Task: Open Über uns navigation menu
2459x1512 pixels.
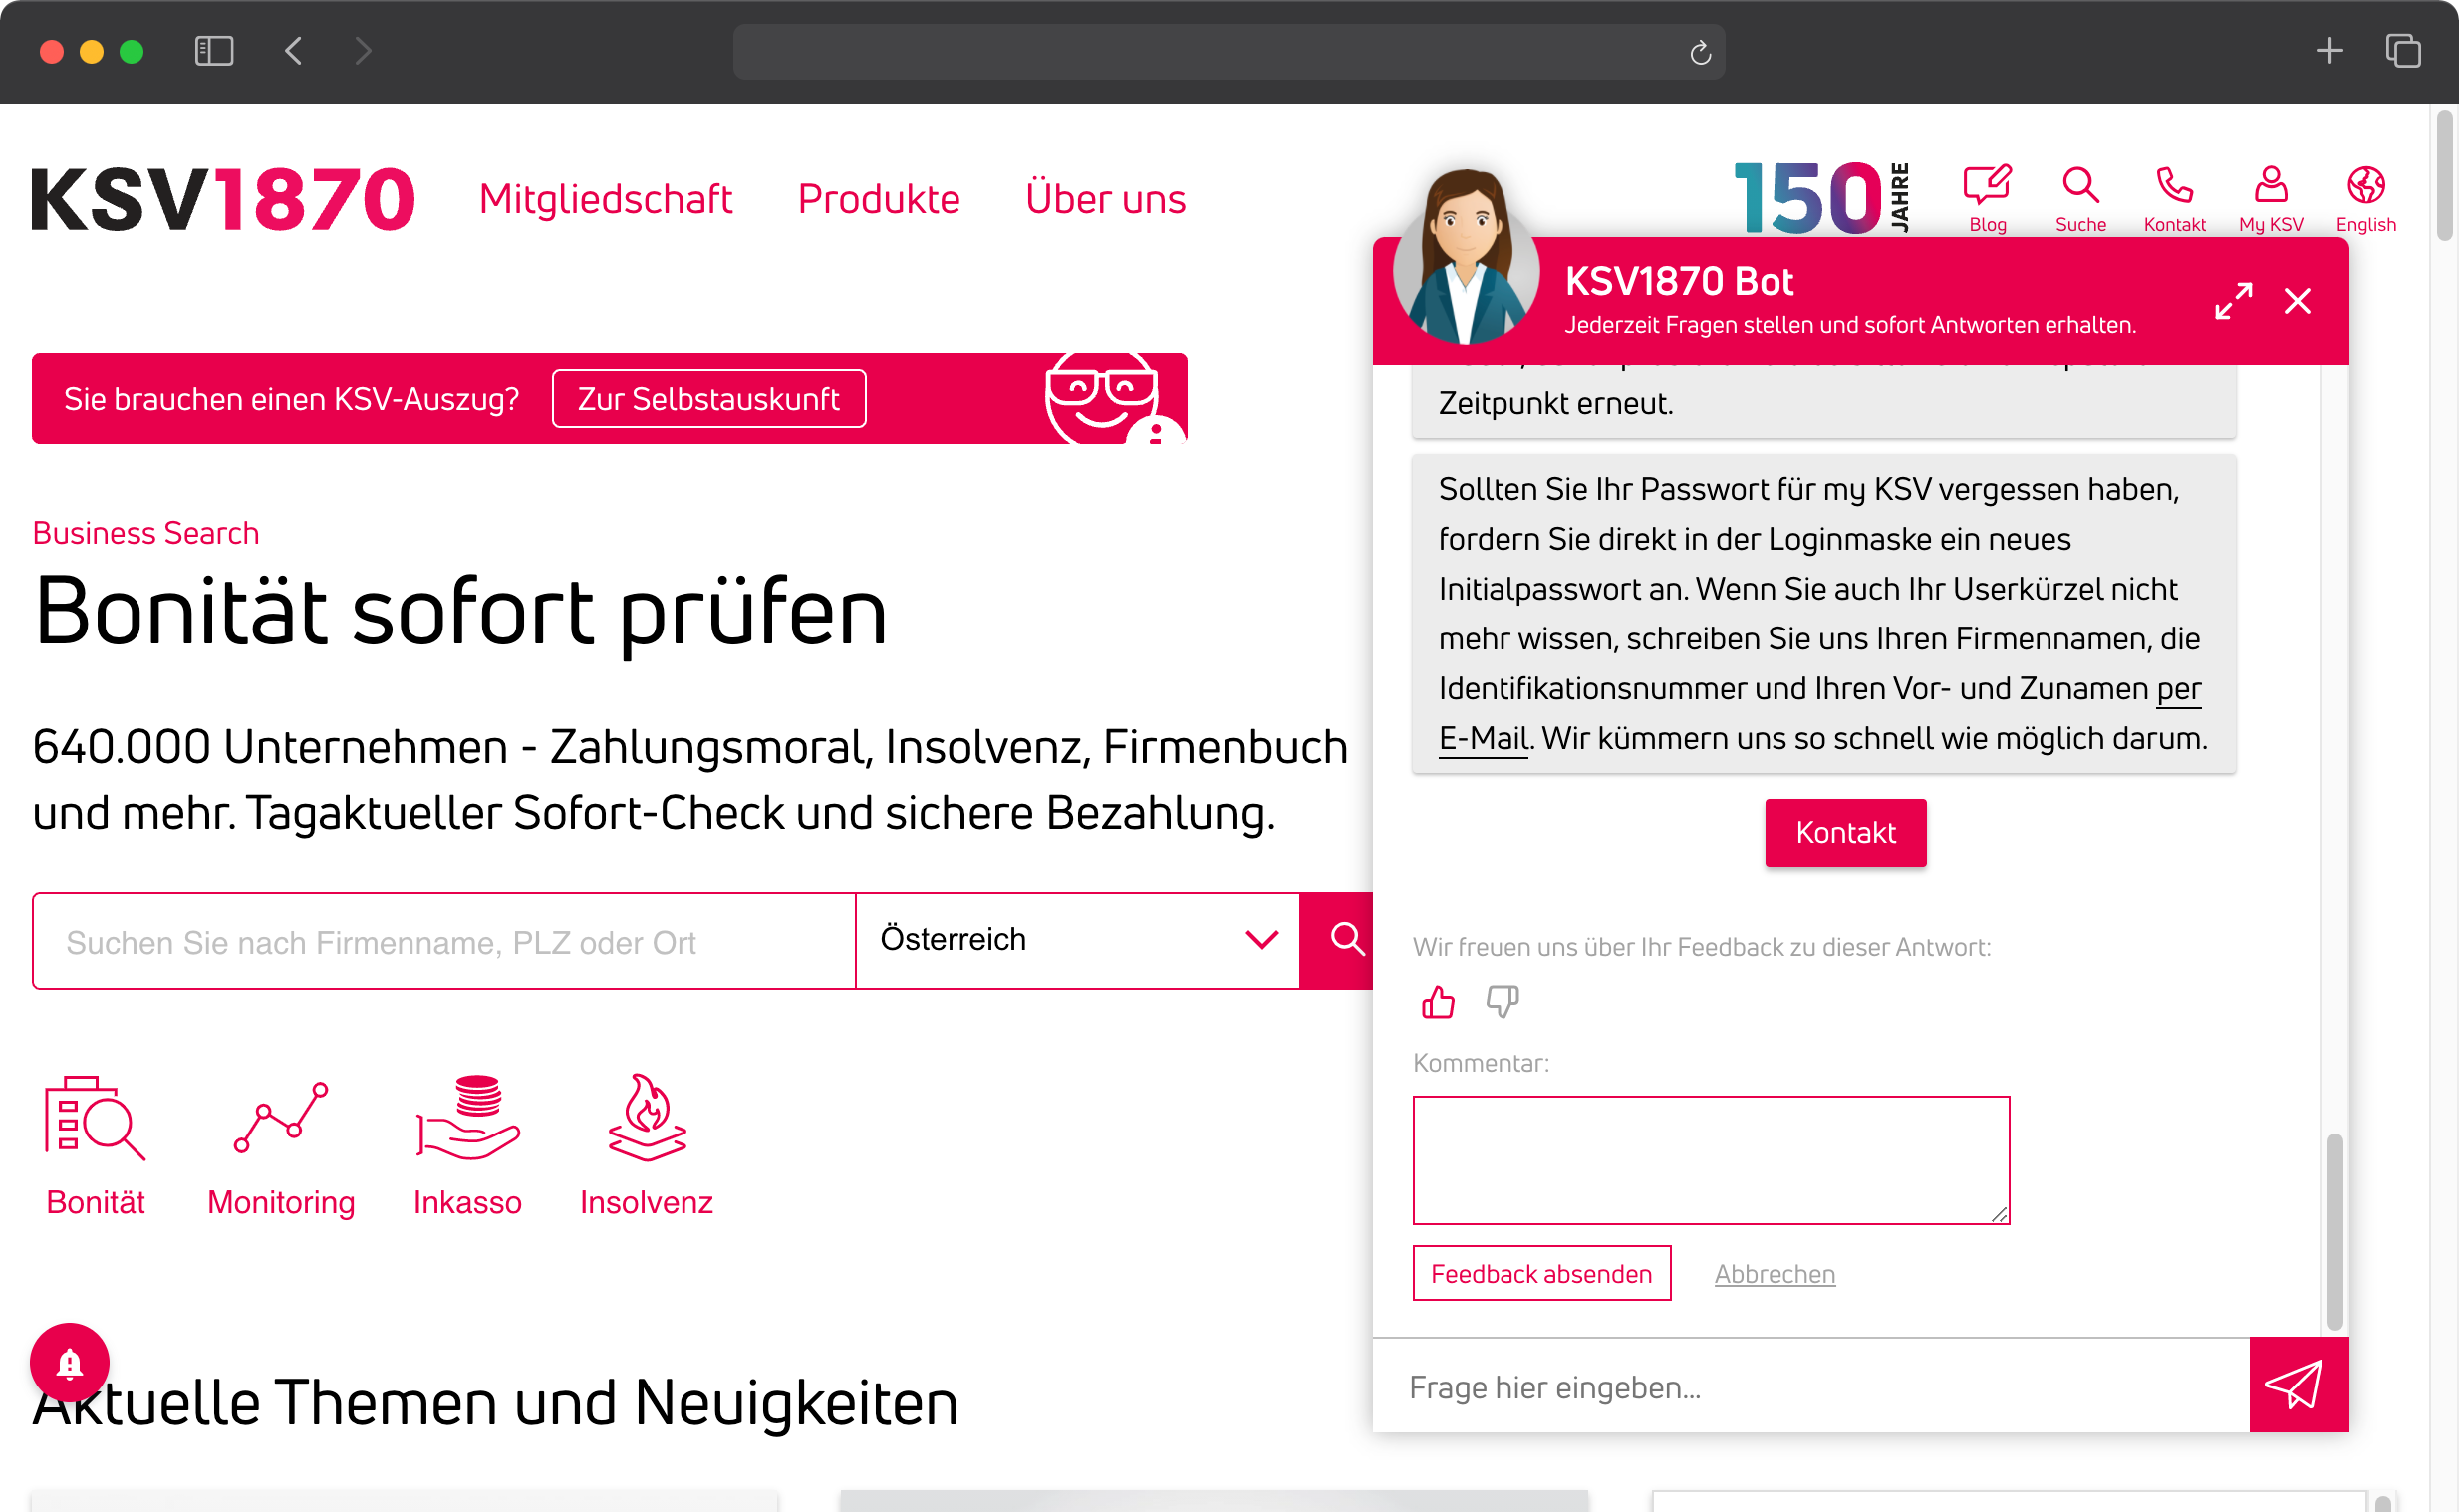Action: point(1107,198)
